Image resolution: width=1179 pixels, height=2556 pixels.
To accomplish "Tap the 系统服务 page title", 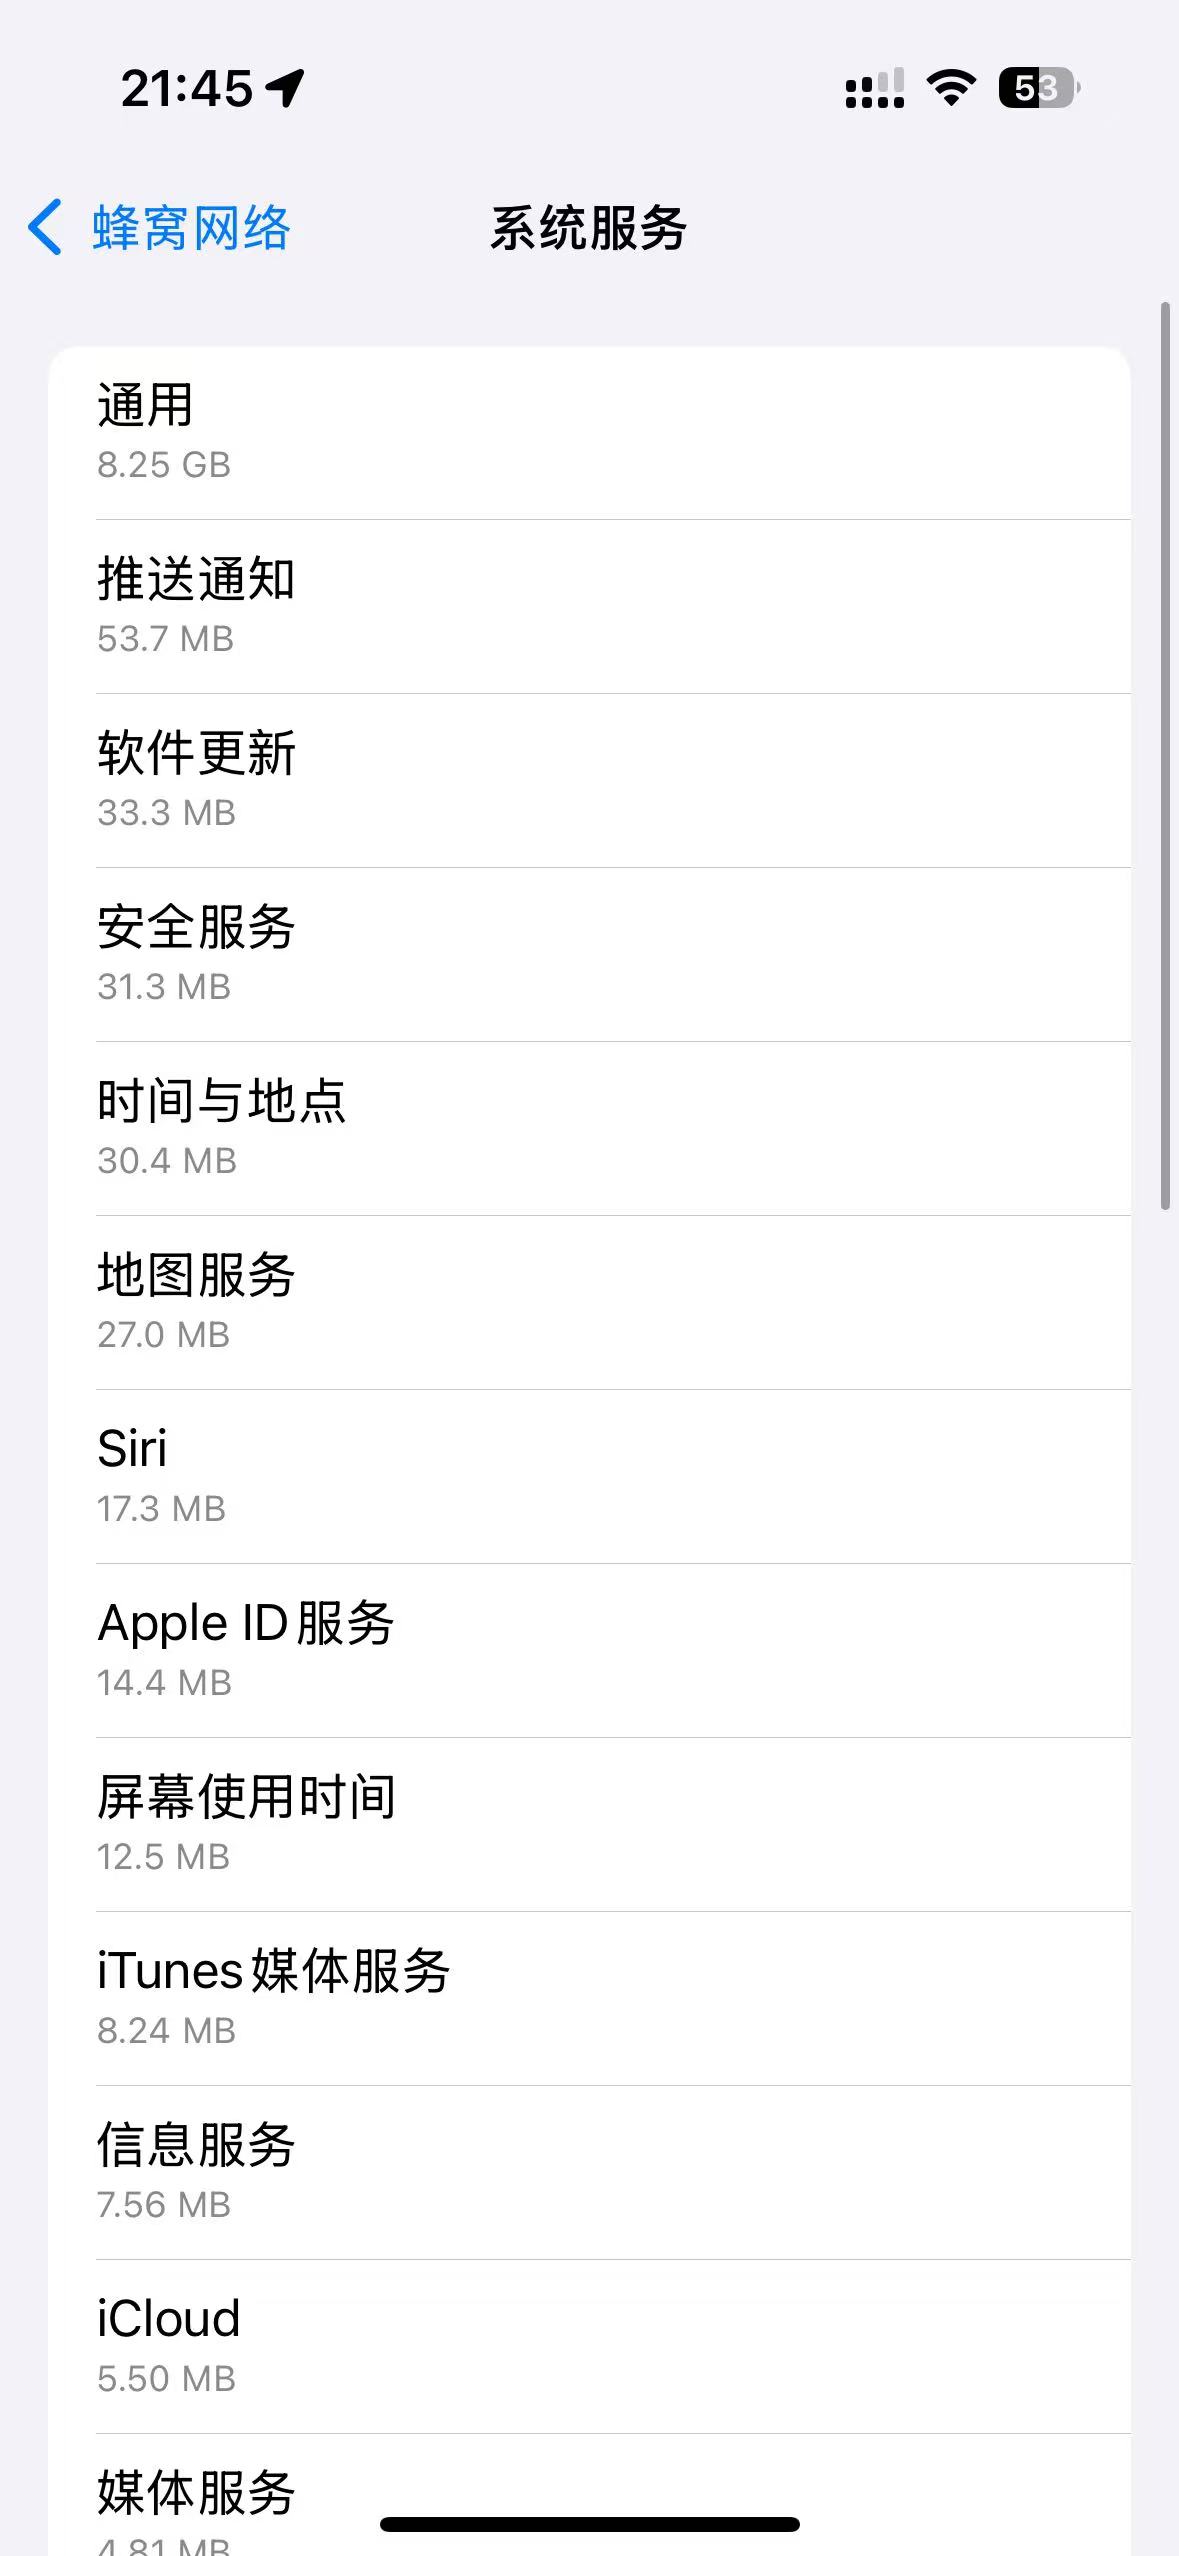I will pos(588,228).
